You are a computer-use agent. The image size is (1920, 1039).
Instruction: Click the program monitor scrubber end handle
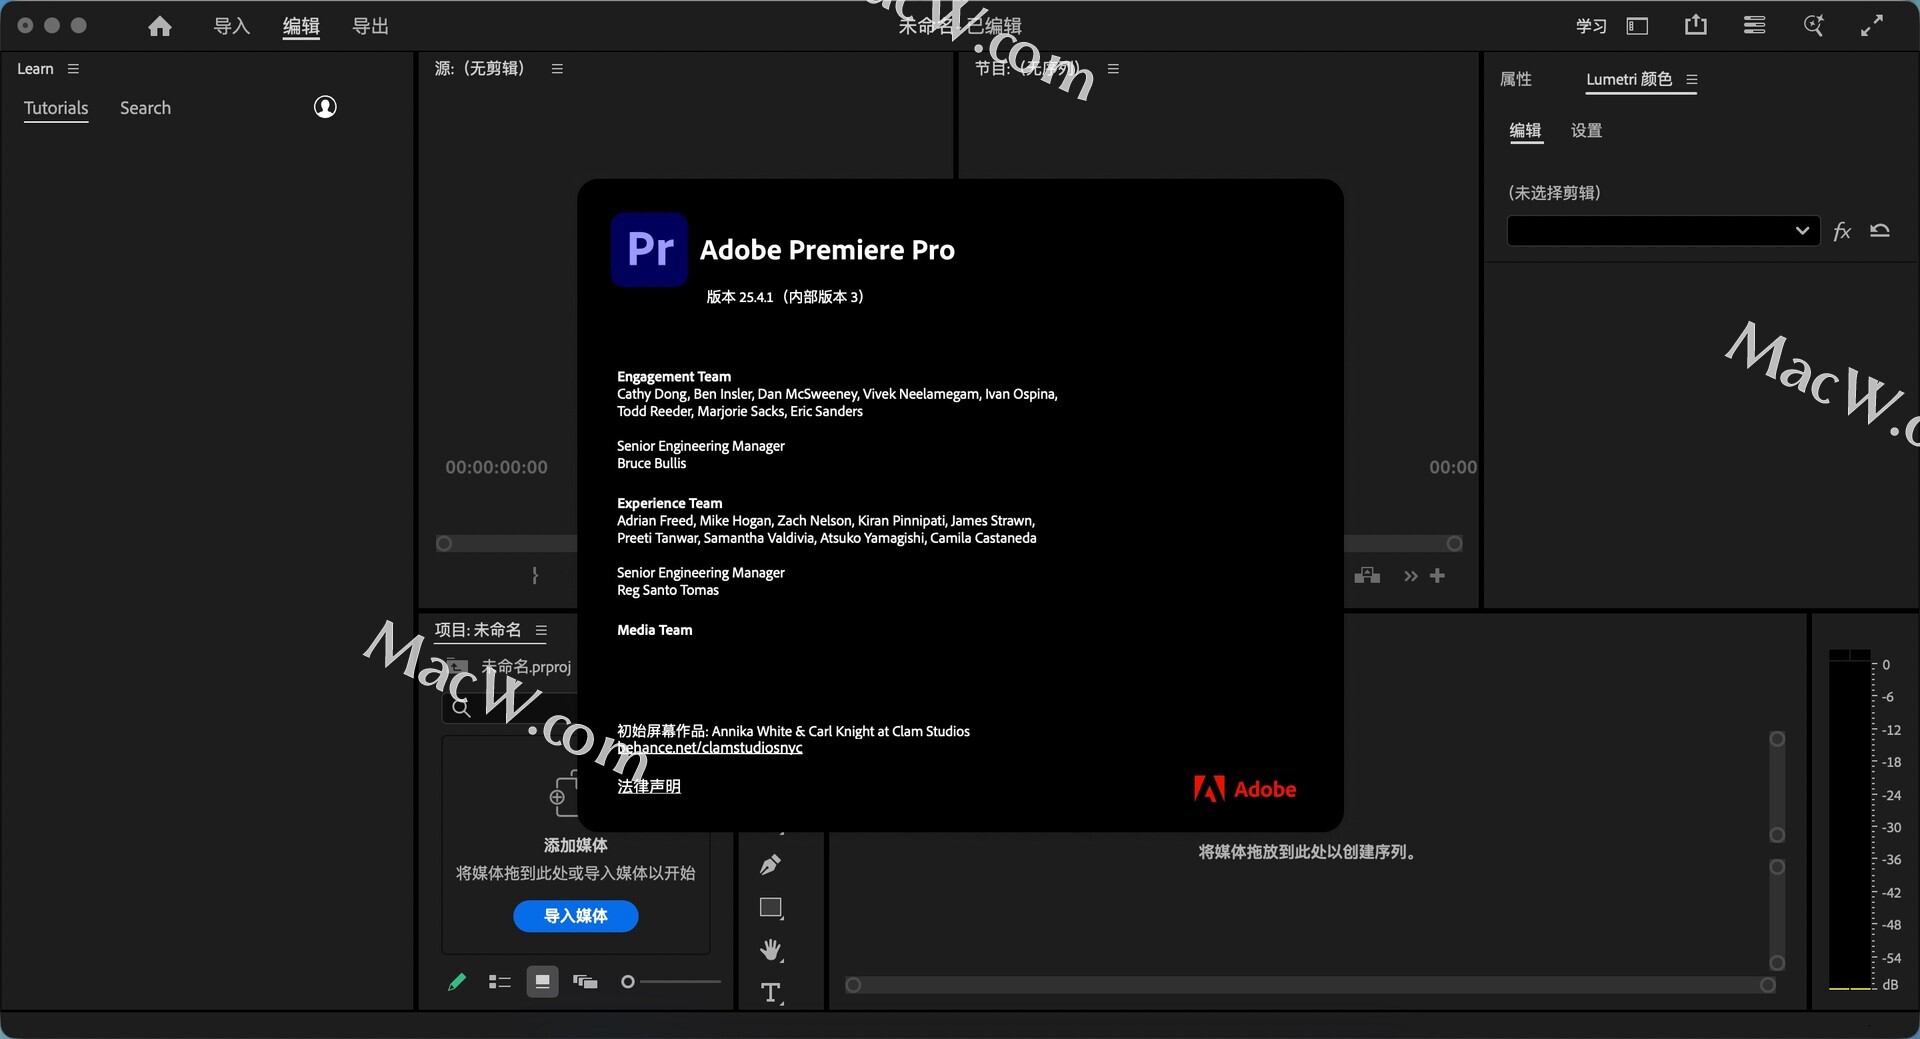[x=1455, y=544]
